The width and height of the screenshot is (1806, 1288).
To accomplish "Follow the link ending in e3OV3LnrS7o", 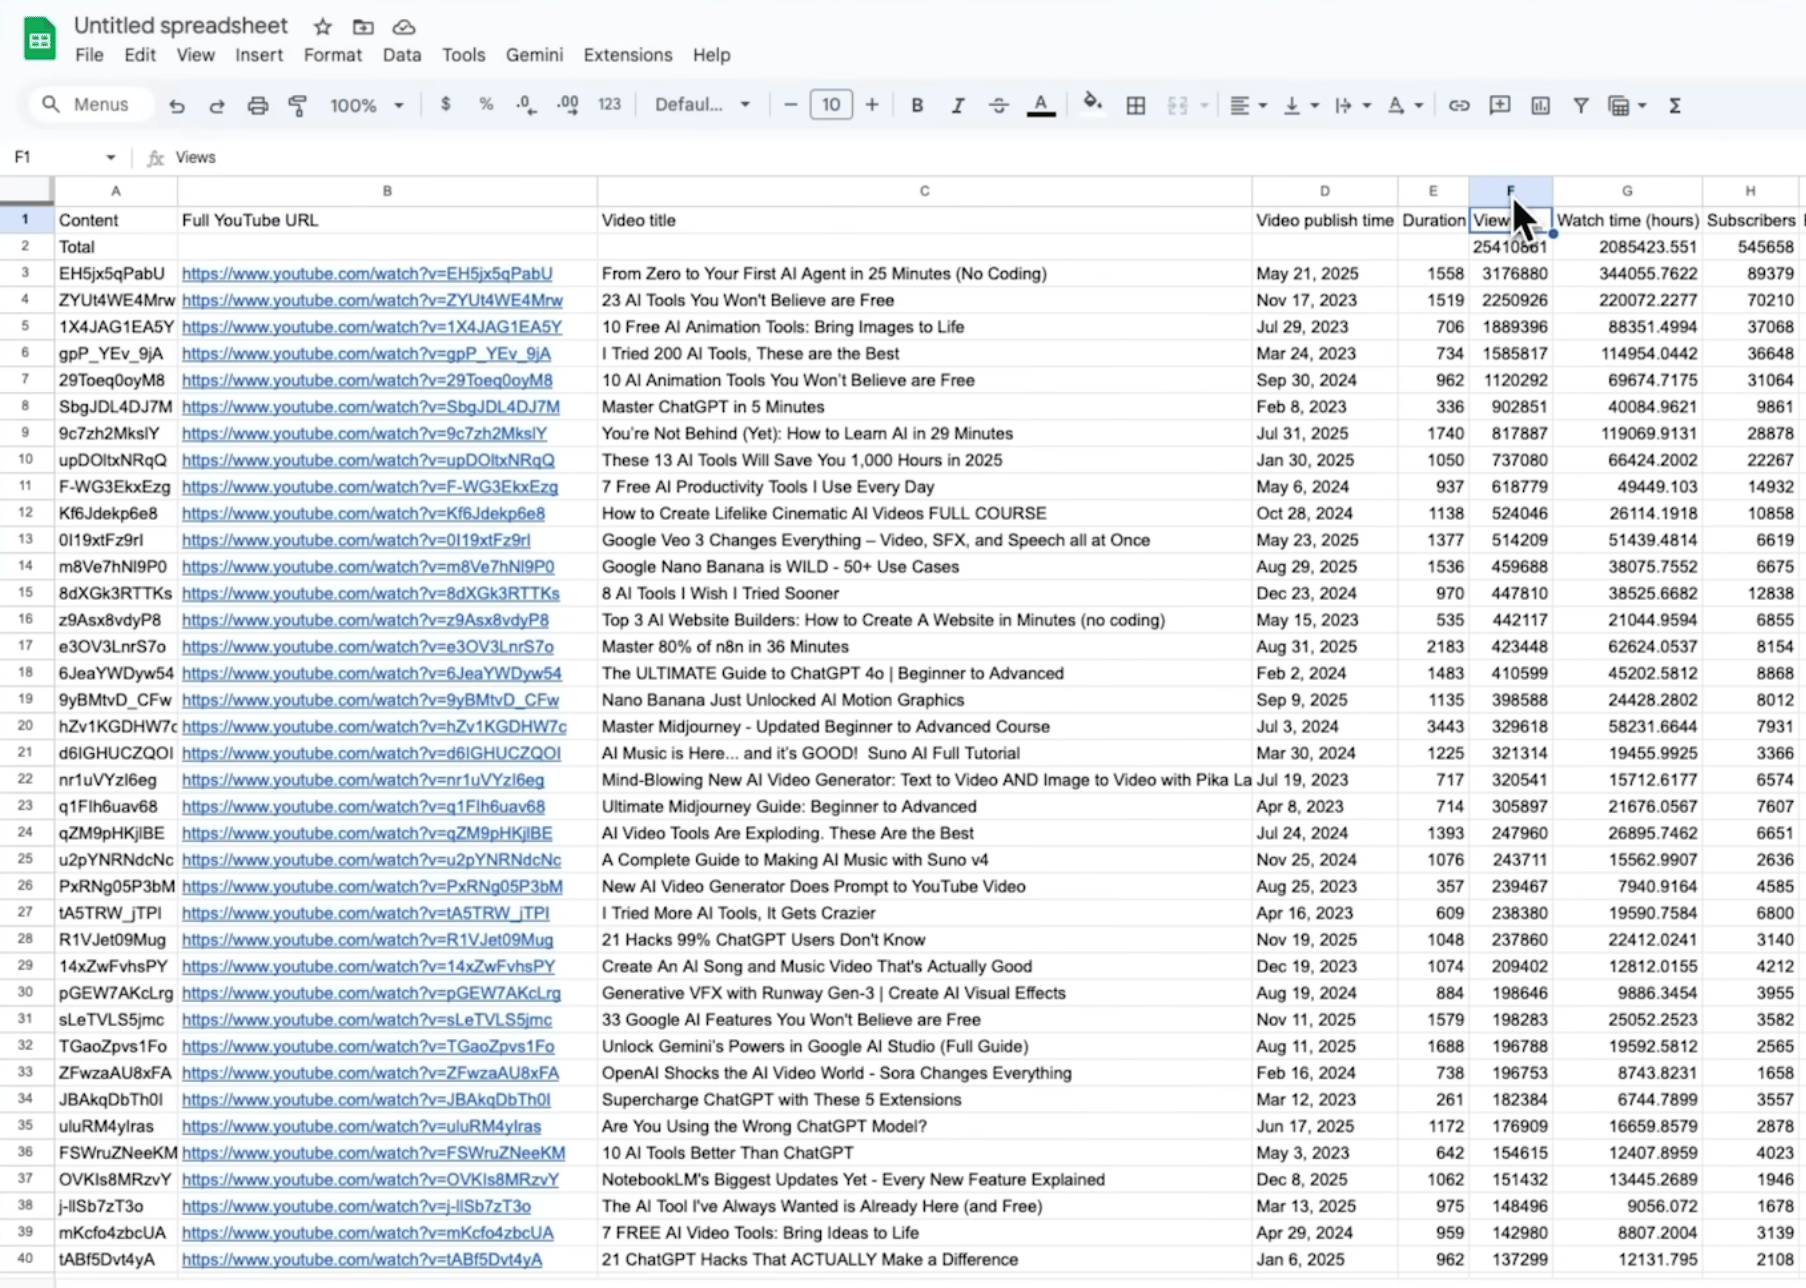I will click(x=368, y=647).
